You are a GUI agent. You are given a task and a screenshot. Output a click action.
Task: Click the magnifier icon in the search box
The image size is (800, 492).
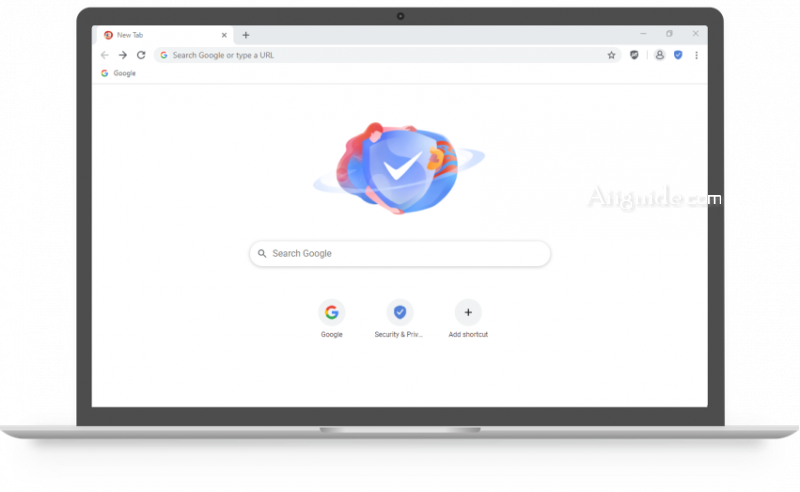(262, 254)
